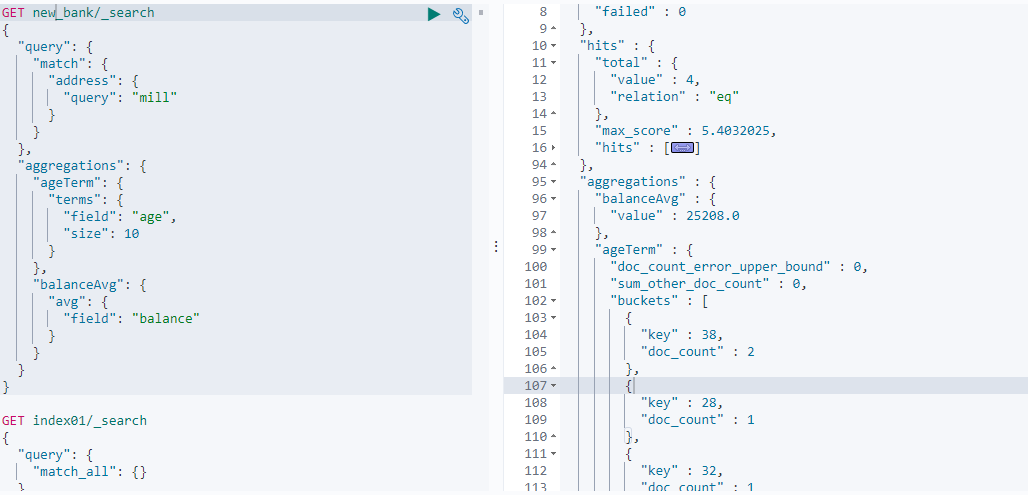This screenshot has width=1028, height=495.
Task: Collapse the fold arrow at line 9
Action: (553, 29)
